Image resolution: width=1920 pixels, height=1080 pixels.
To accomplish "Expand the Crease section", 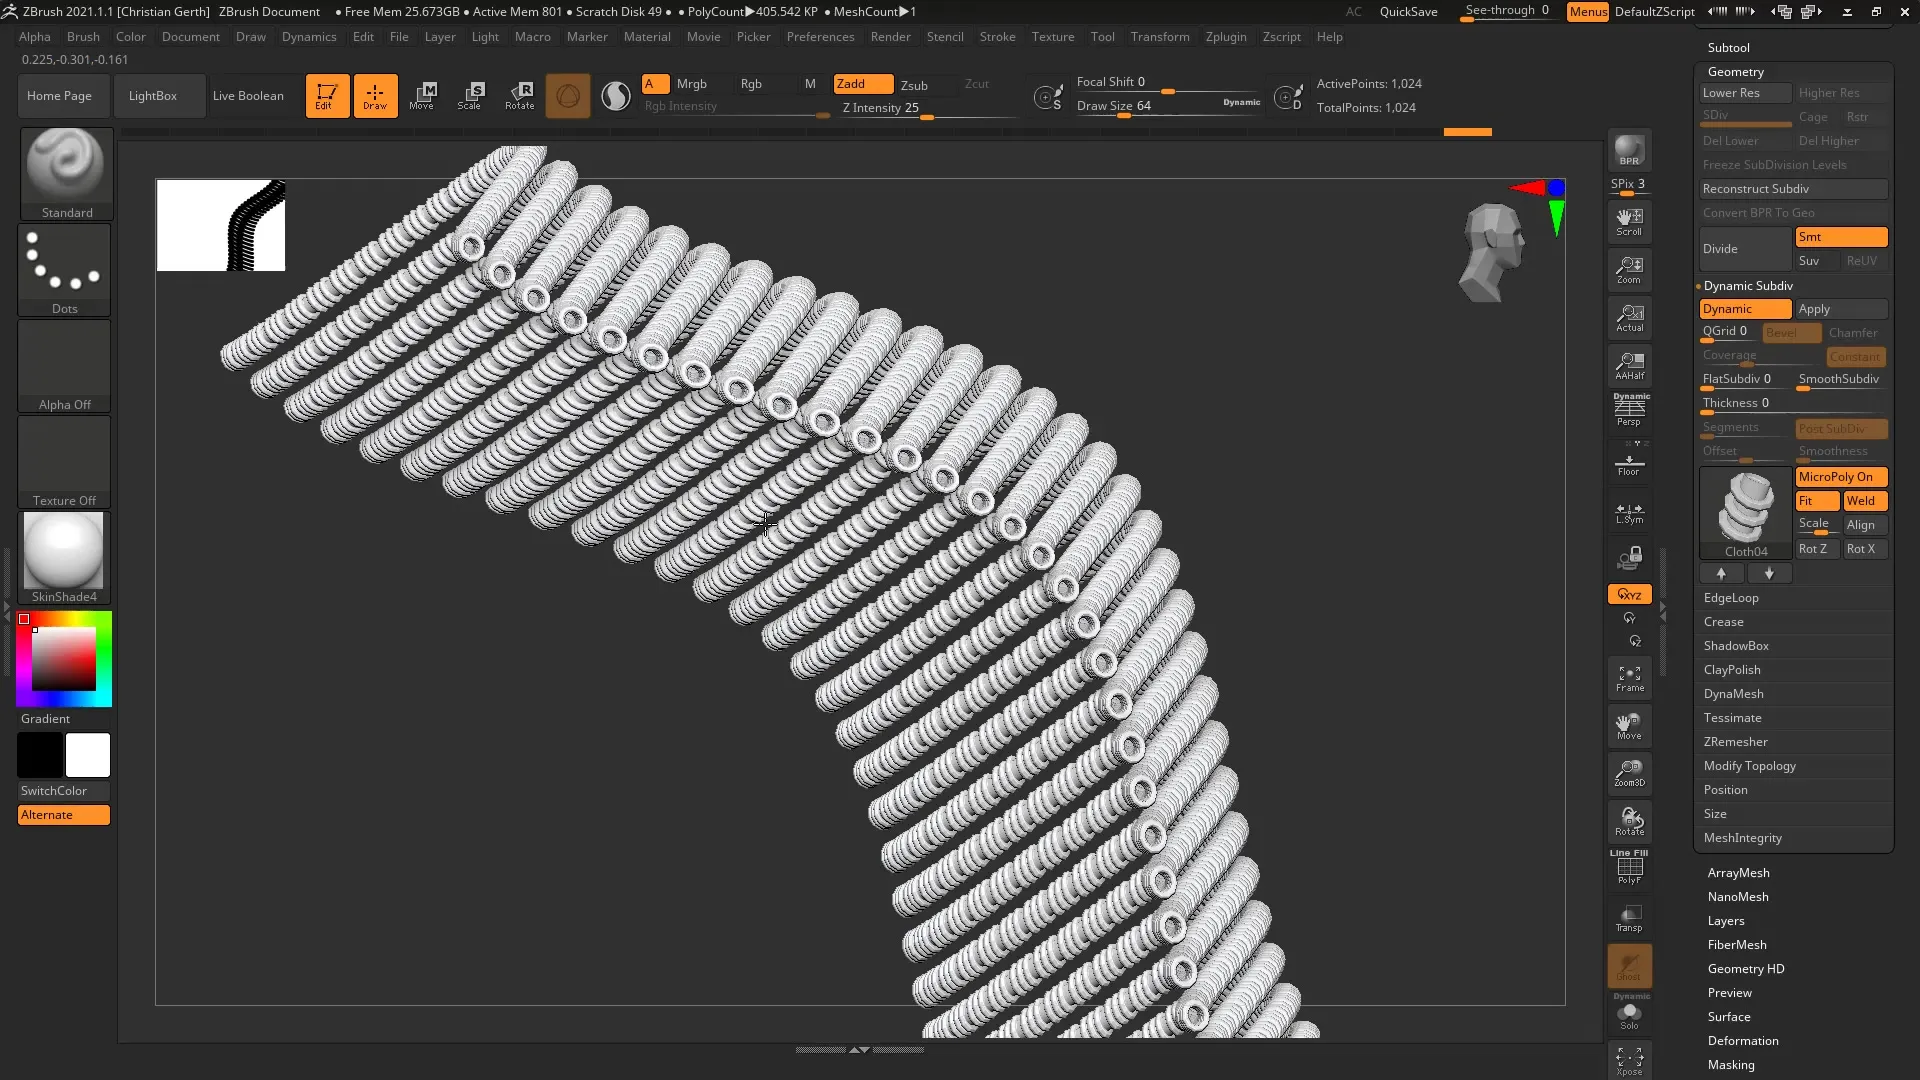I will [1723, 622].
